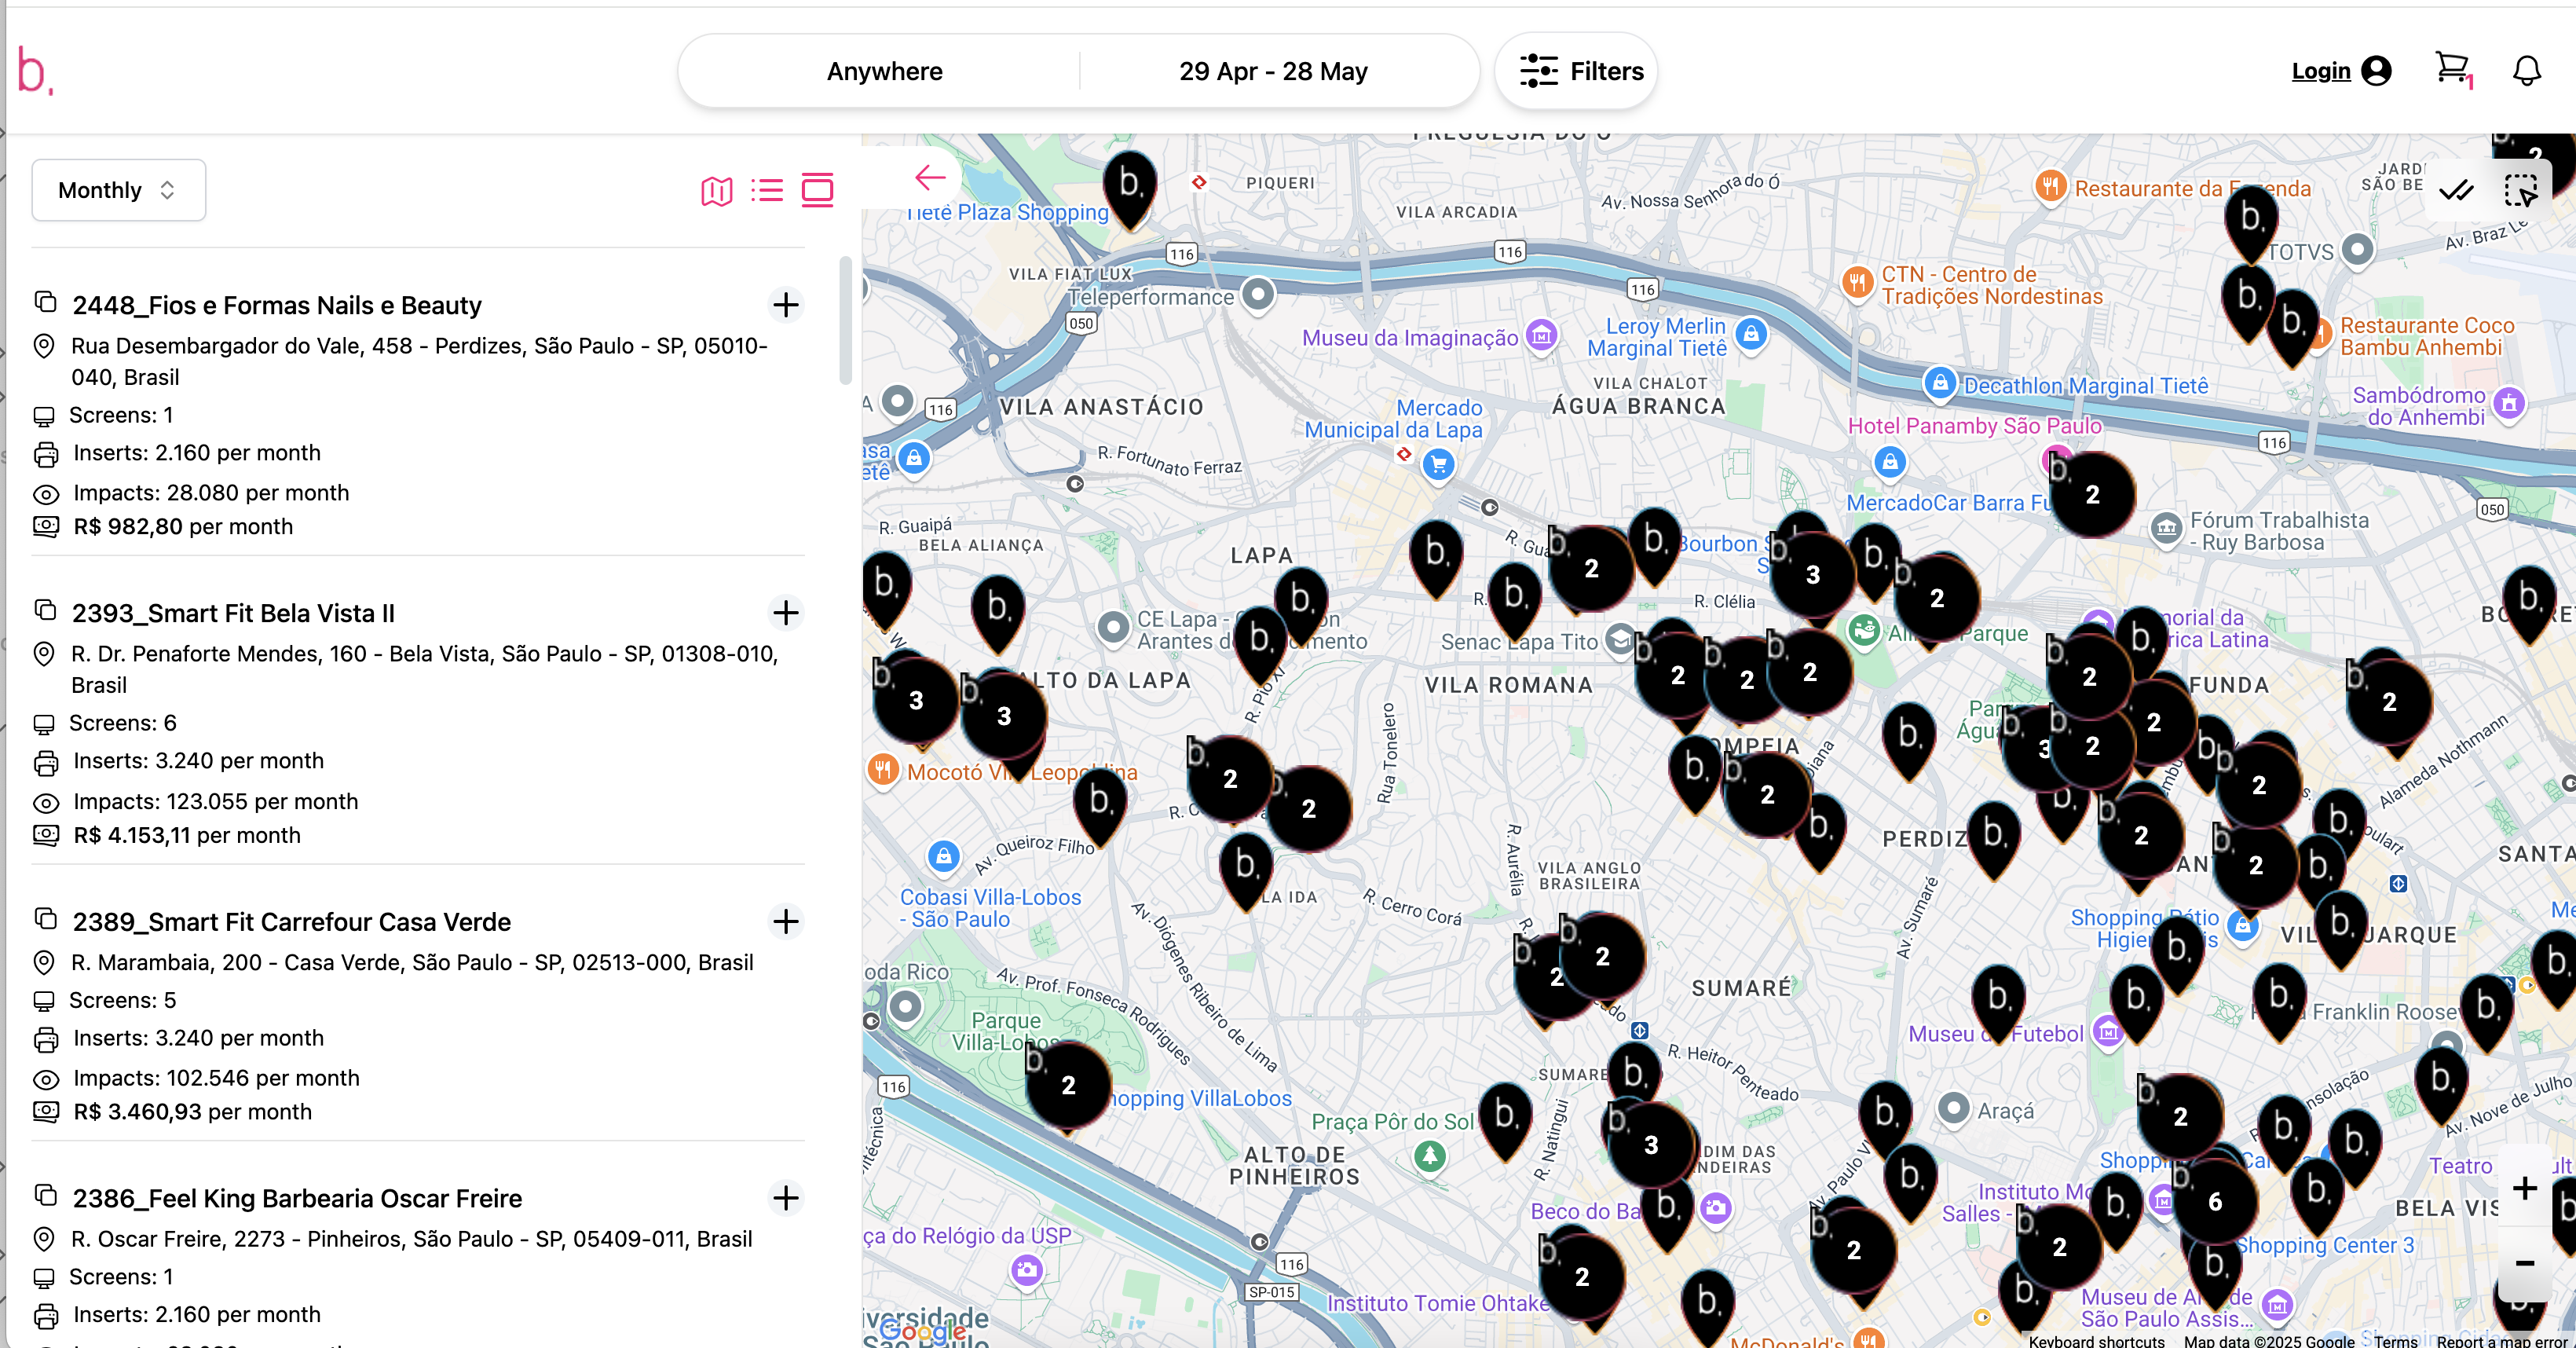Open the Filters panel

tap(1580, 71)
